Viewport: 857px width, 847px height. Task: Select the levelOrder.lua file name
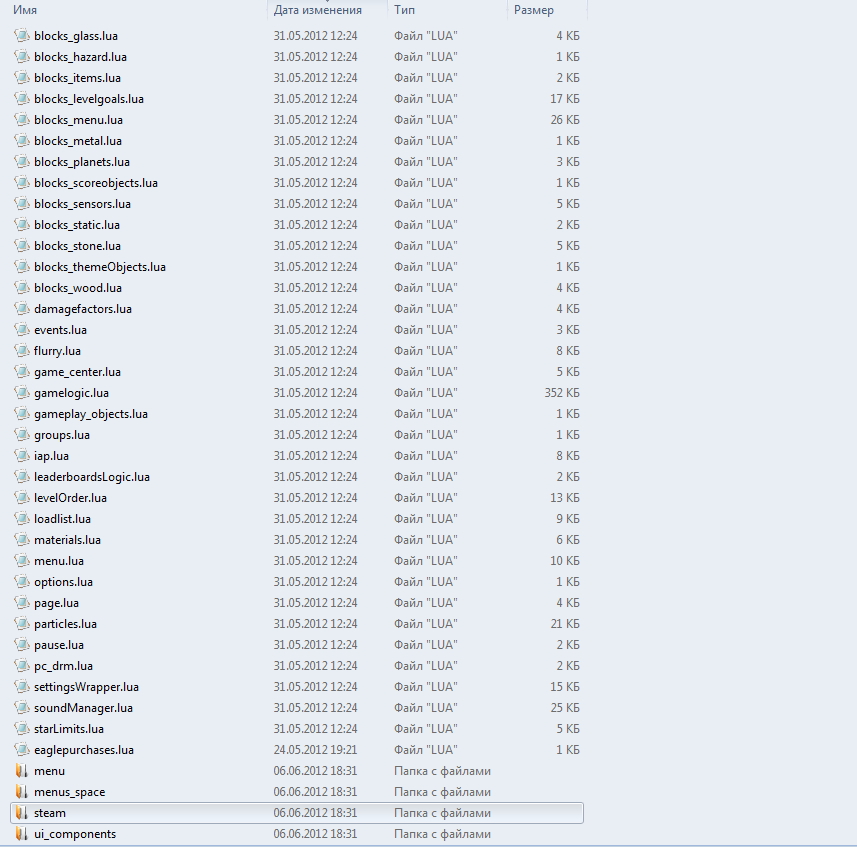pyautogui.click(x=71, y=498)
